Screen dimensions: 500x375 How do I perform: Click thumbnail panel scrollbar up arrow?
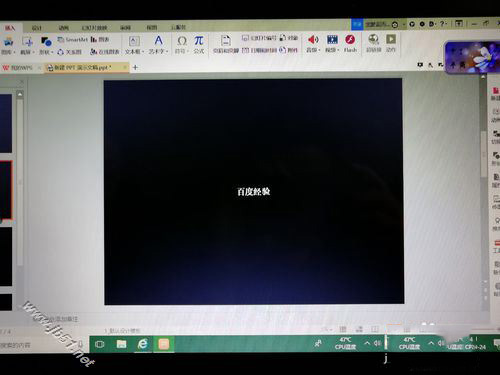(x=20, y=95)
